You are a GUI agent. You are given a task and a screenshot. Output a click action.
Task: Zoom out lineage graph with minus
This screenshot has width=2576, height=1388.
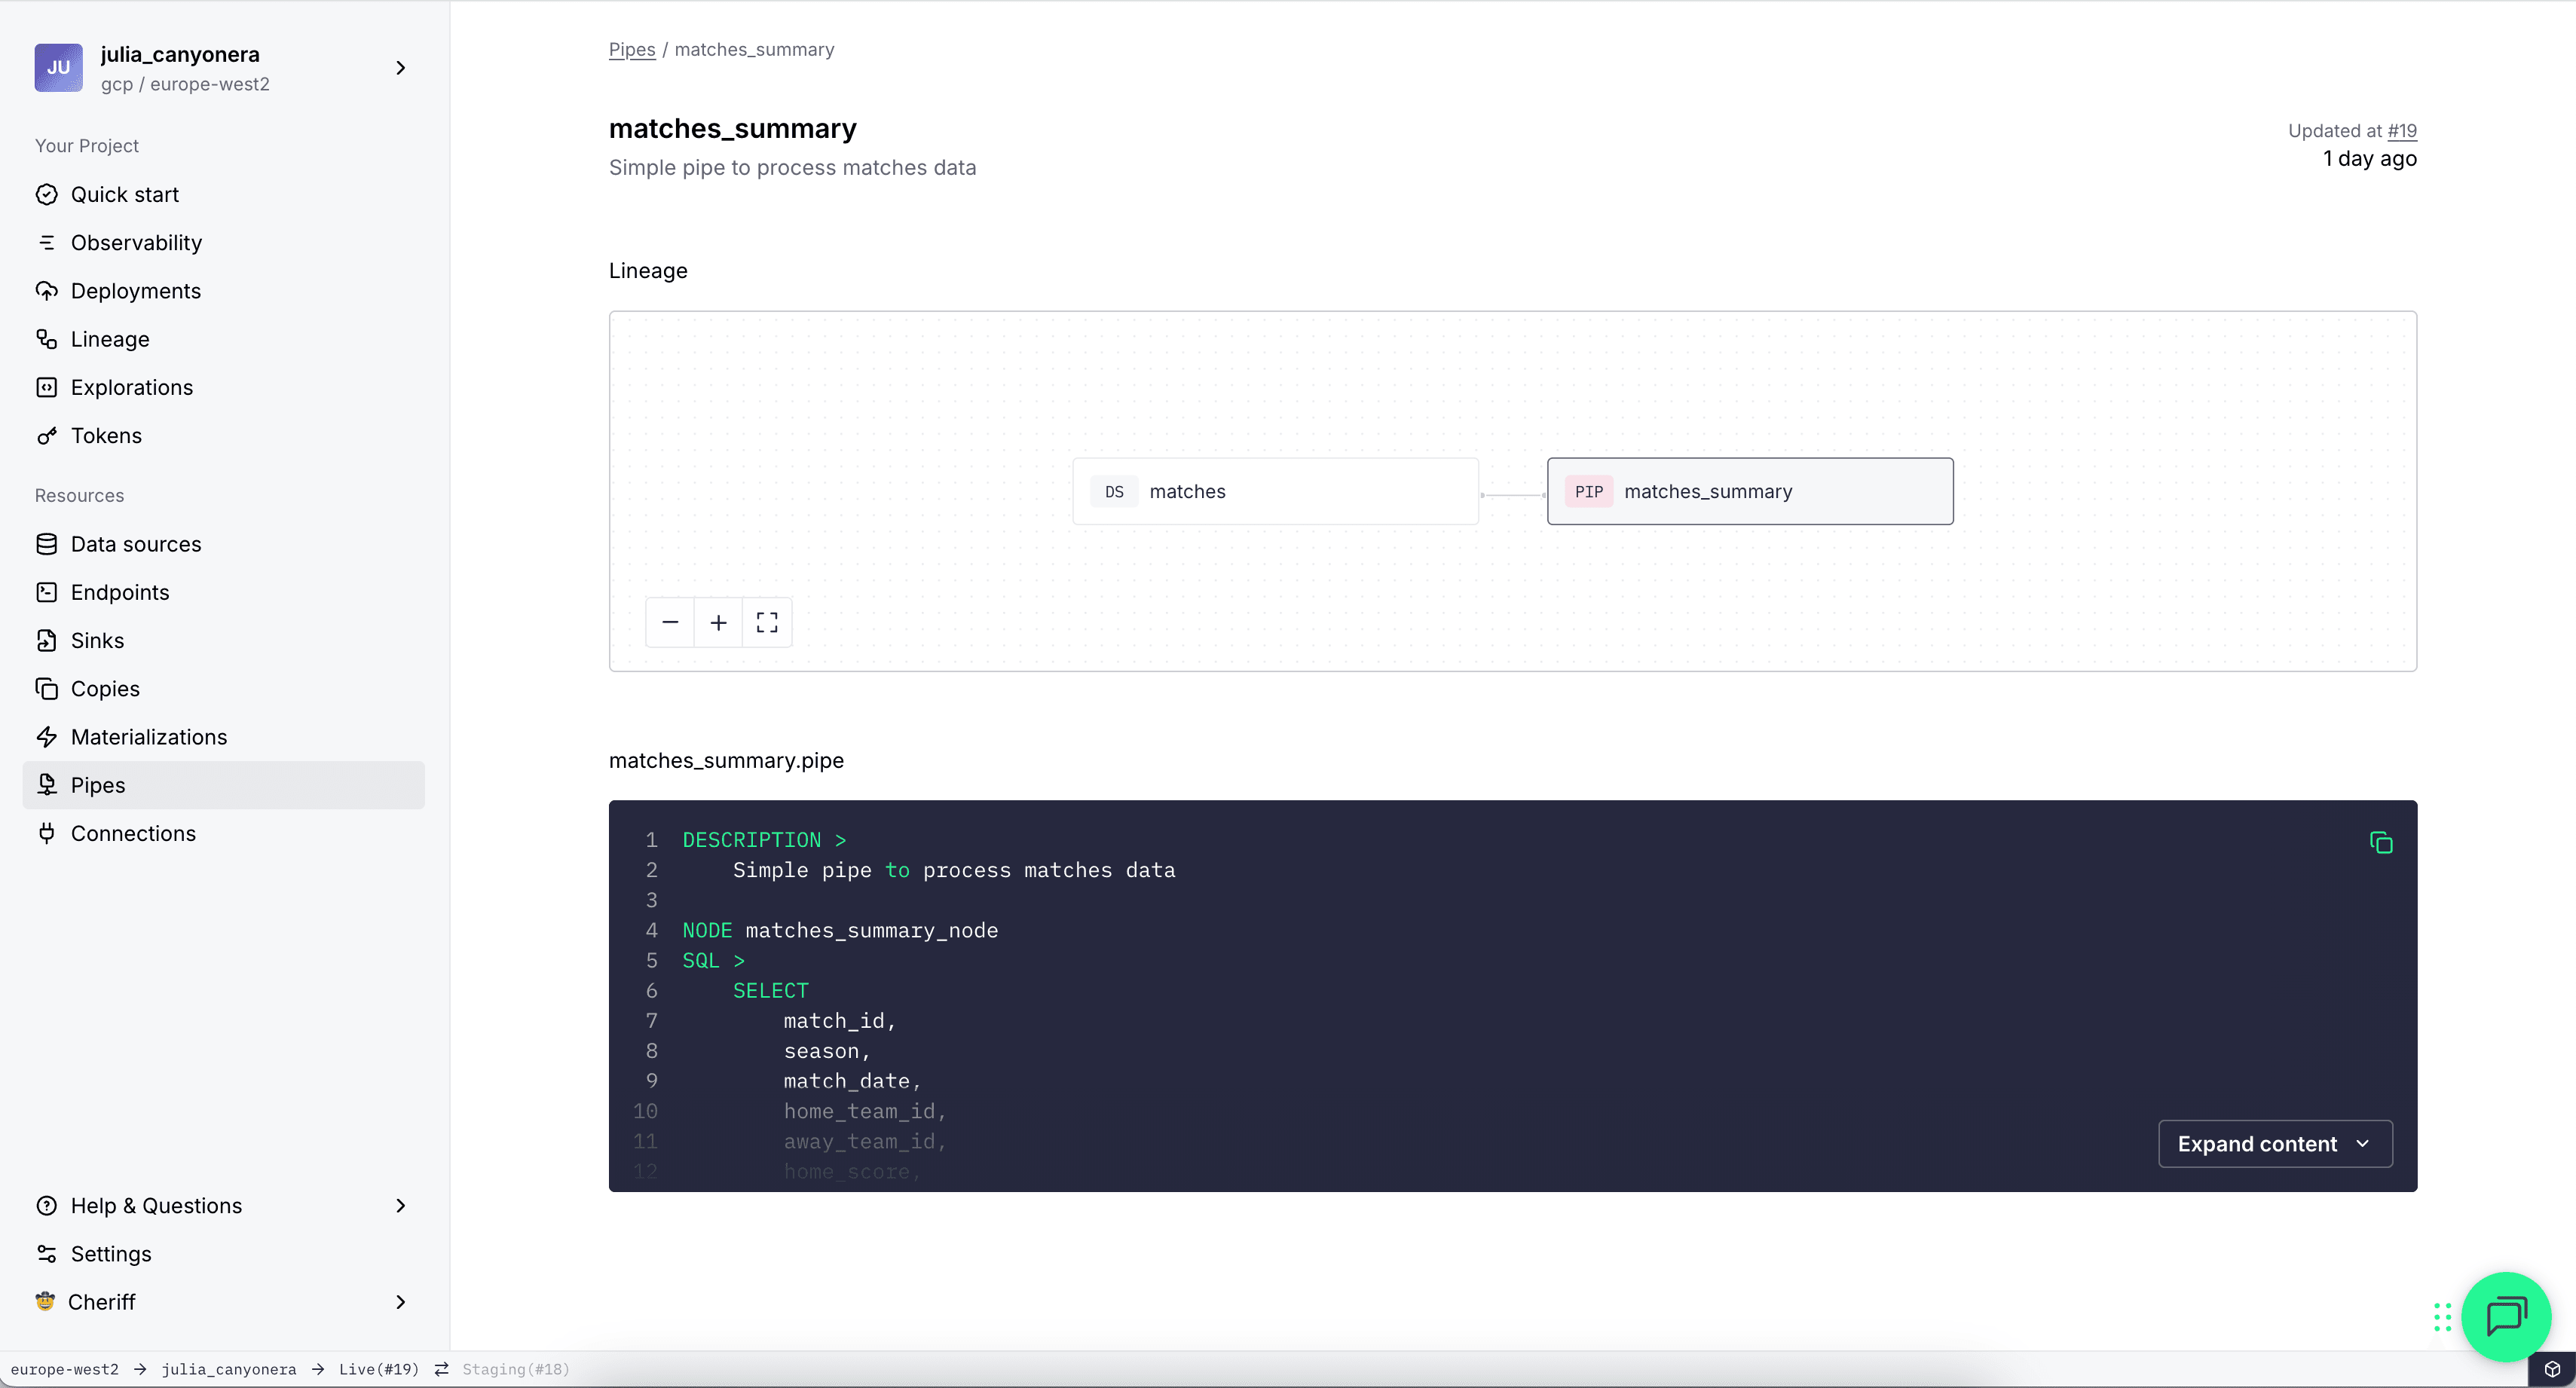(x=670, y=623)
